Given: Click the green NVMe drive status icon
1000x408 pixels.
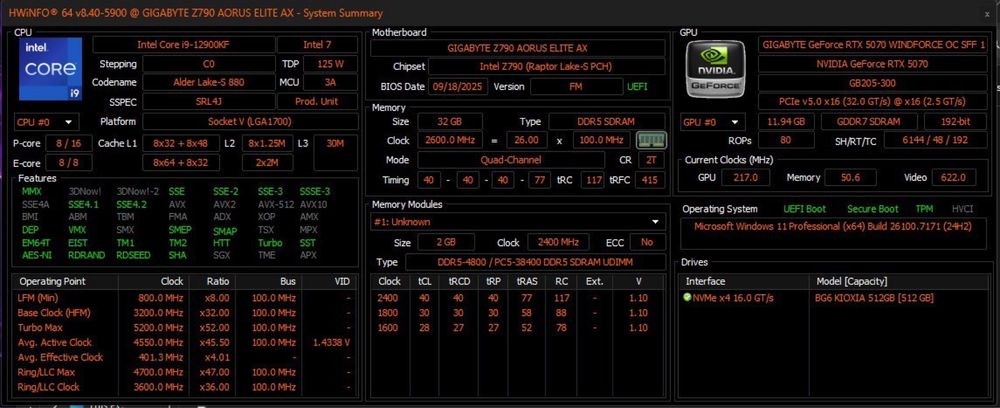Looking at the screenshot, I should (x=687, y=298).
